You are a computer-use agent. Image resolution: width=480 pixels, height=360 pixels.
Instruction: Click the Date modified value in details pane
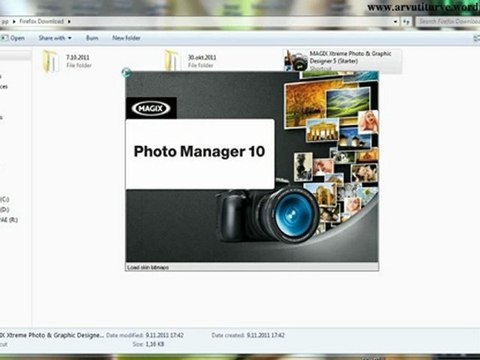pyautogui.click(x=164, y=335)
